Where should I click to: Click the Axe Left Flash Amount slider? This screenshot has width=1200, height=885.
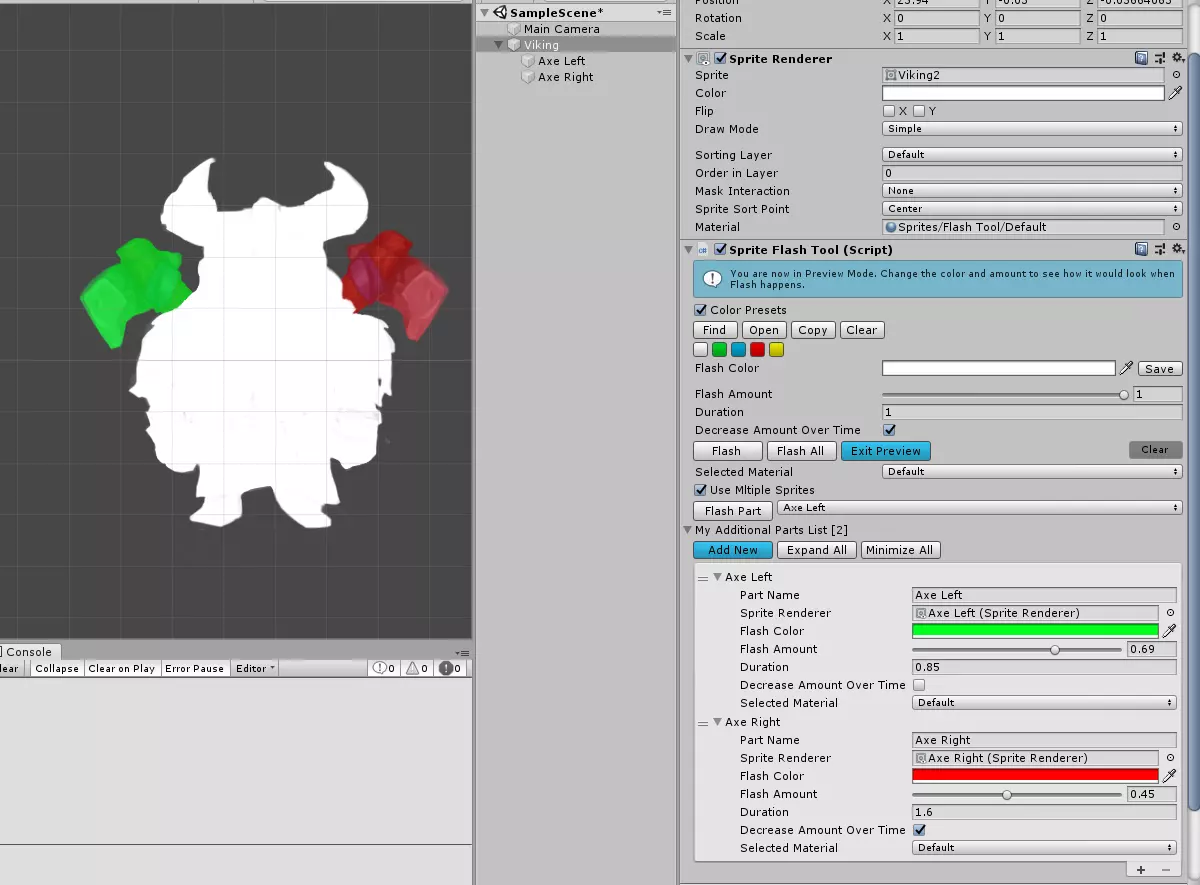[x=1018, y=649]
